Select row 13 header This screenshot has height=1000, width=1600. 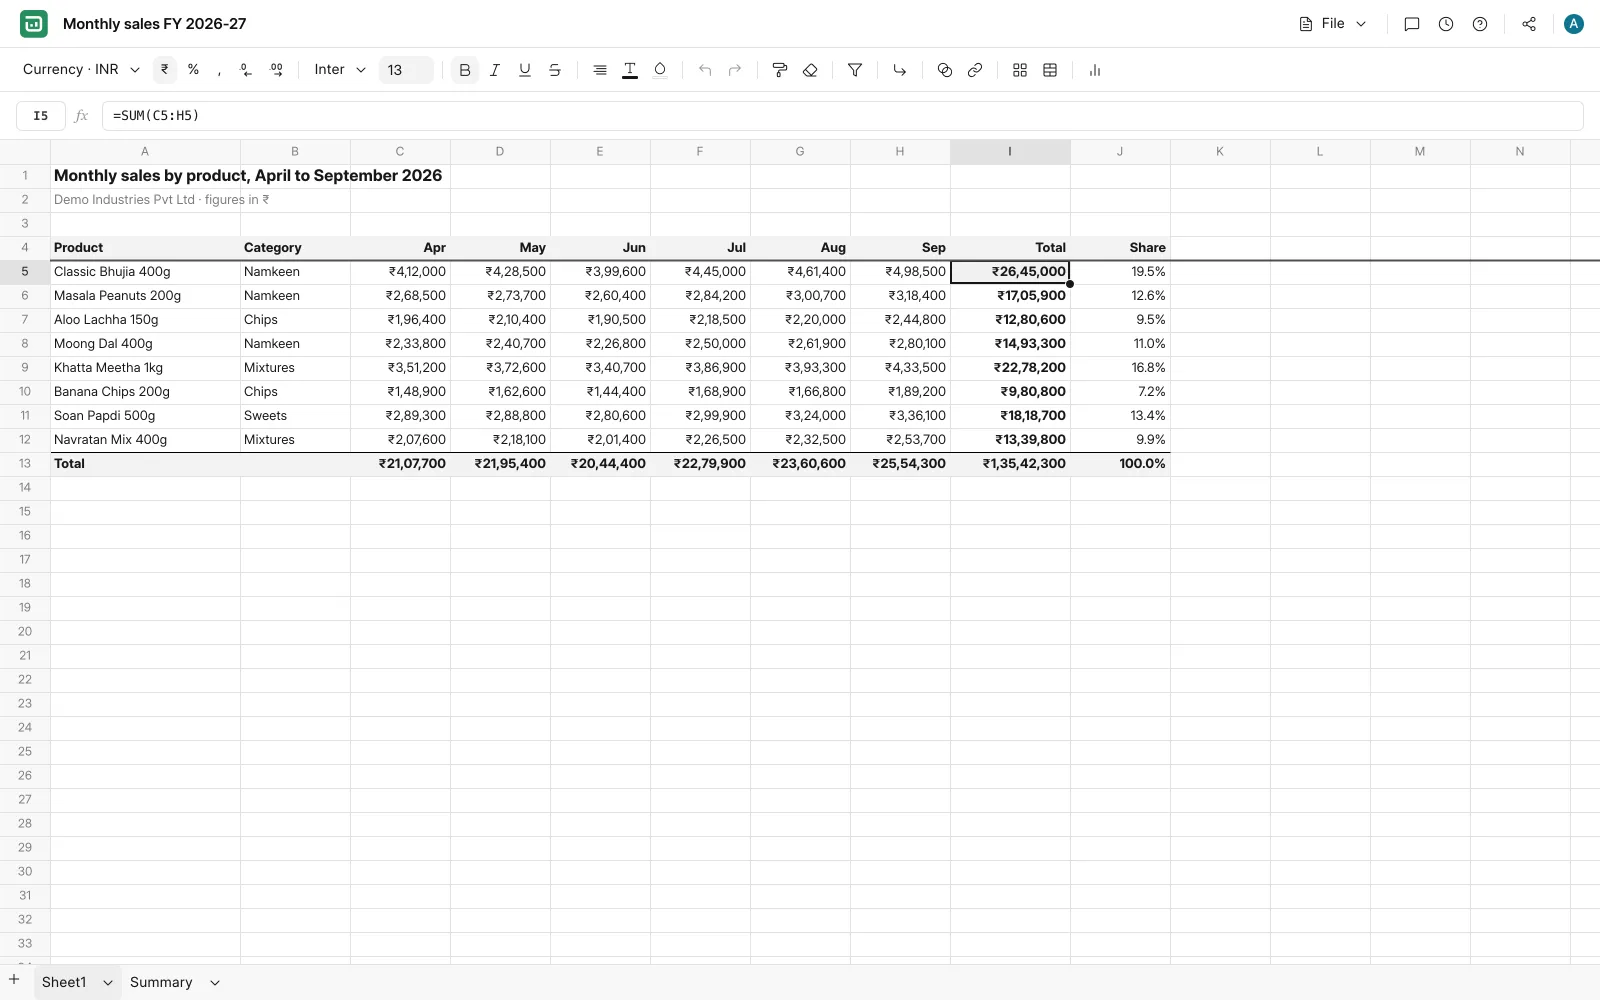(x=25, y=464)
